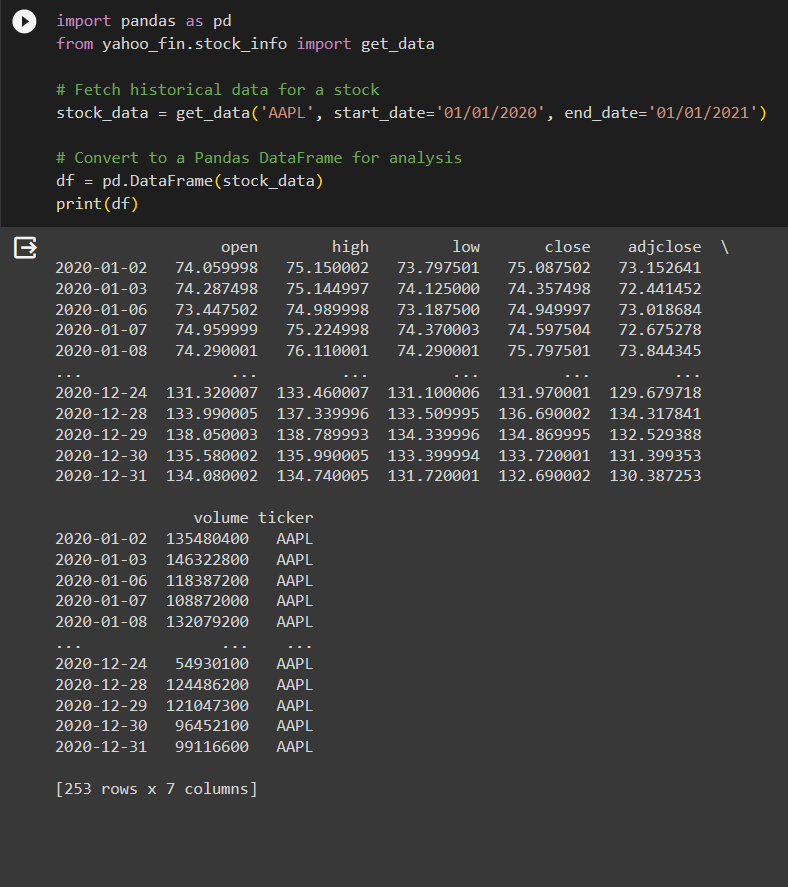This screenshot has height=887, width=788.
Task: Click adjclose value 72.675278
Action: (660, 330)
